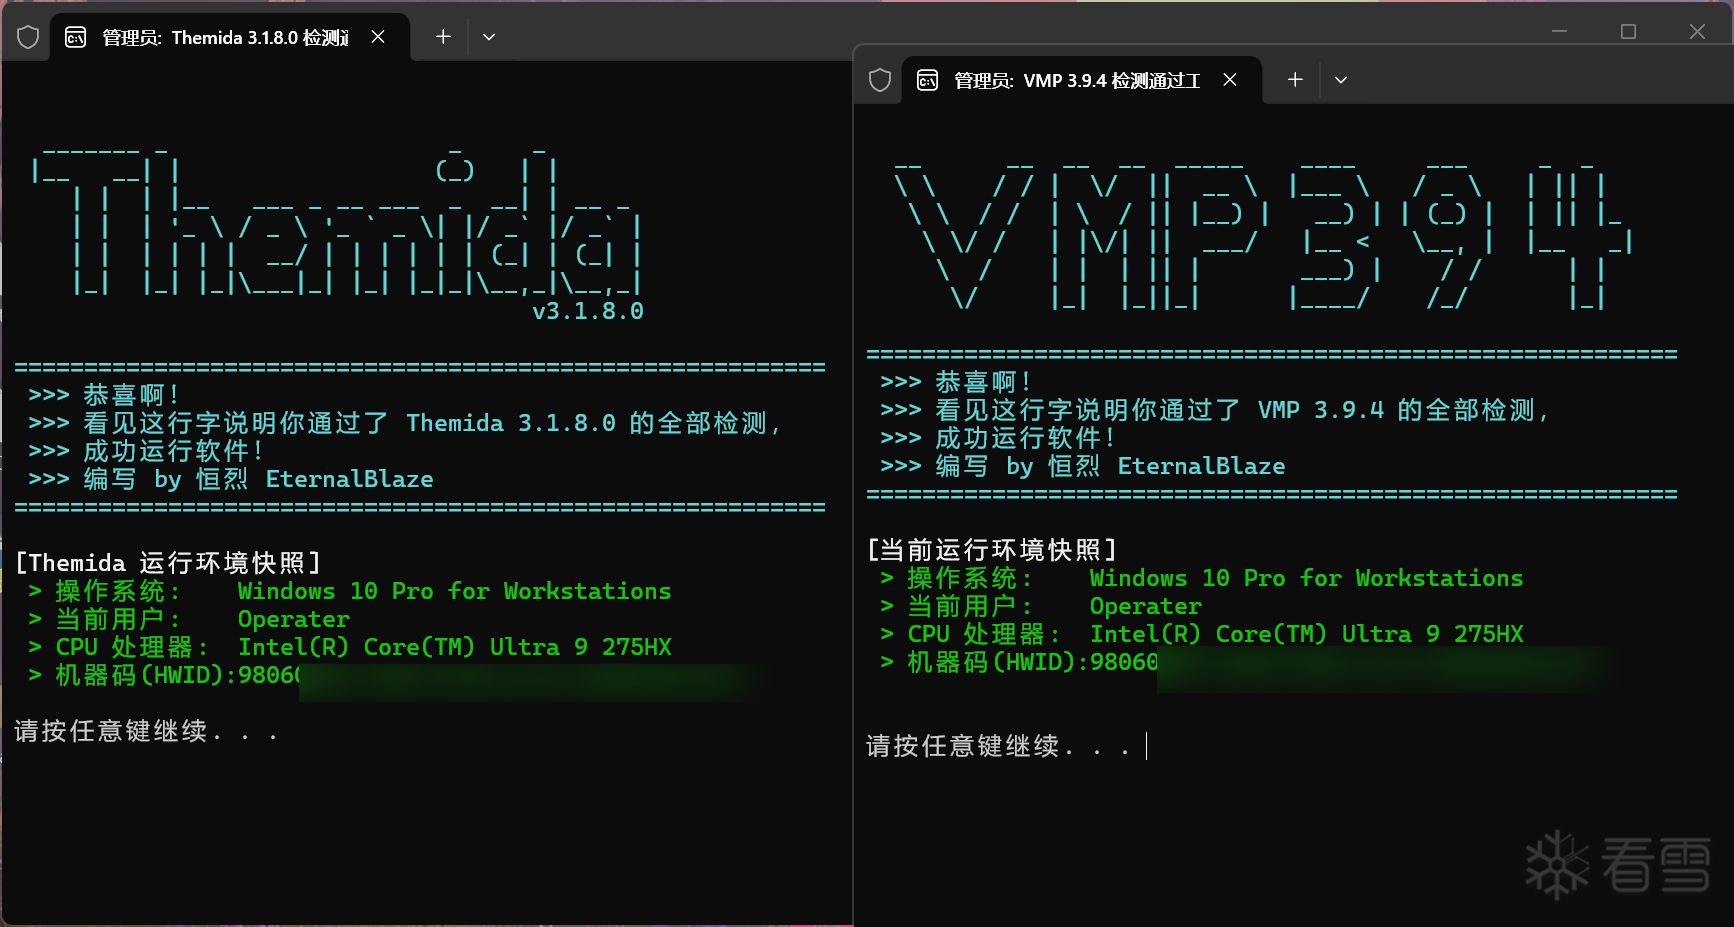The height and width of the screenshot is (927, 1734).
Task: Click the CPU 处理器 label in the Themida window
Action: [131, 647]
